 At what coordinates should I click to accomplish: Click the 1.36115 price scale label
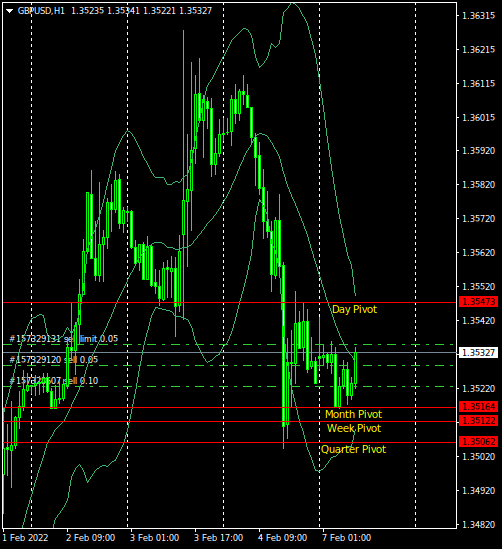479,84
